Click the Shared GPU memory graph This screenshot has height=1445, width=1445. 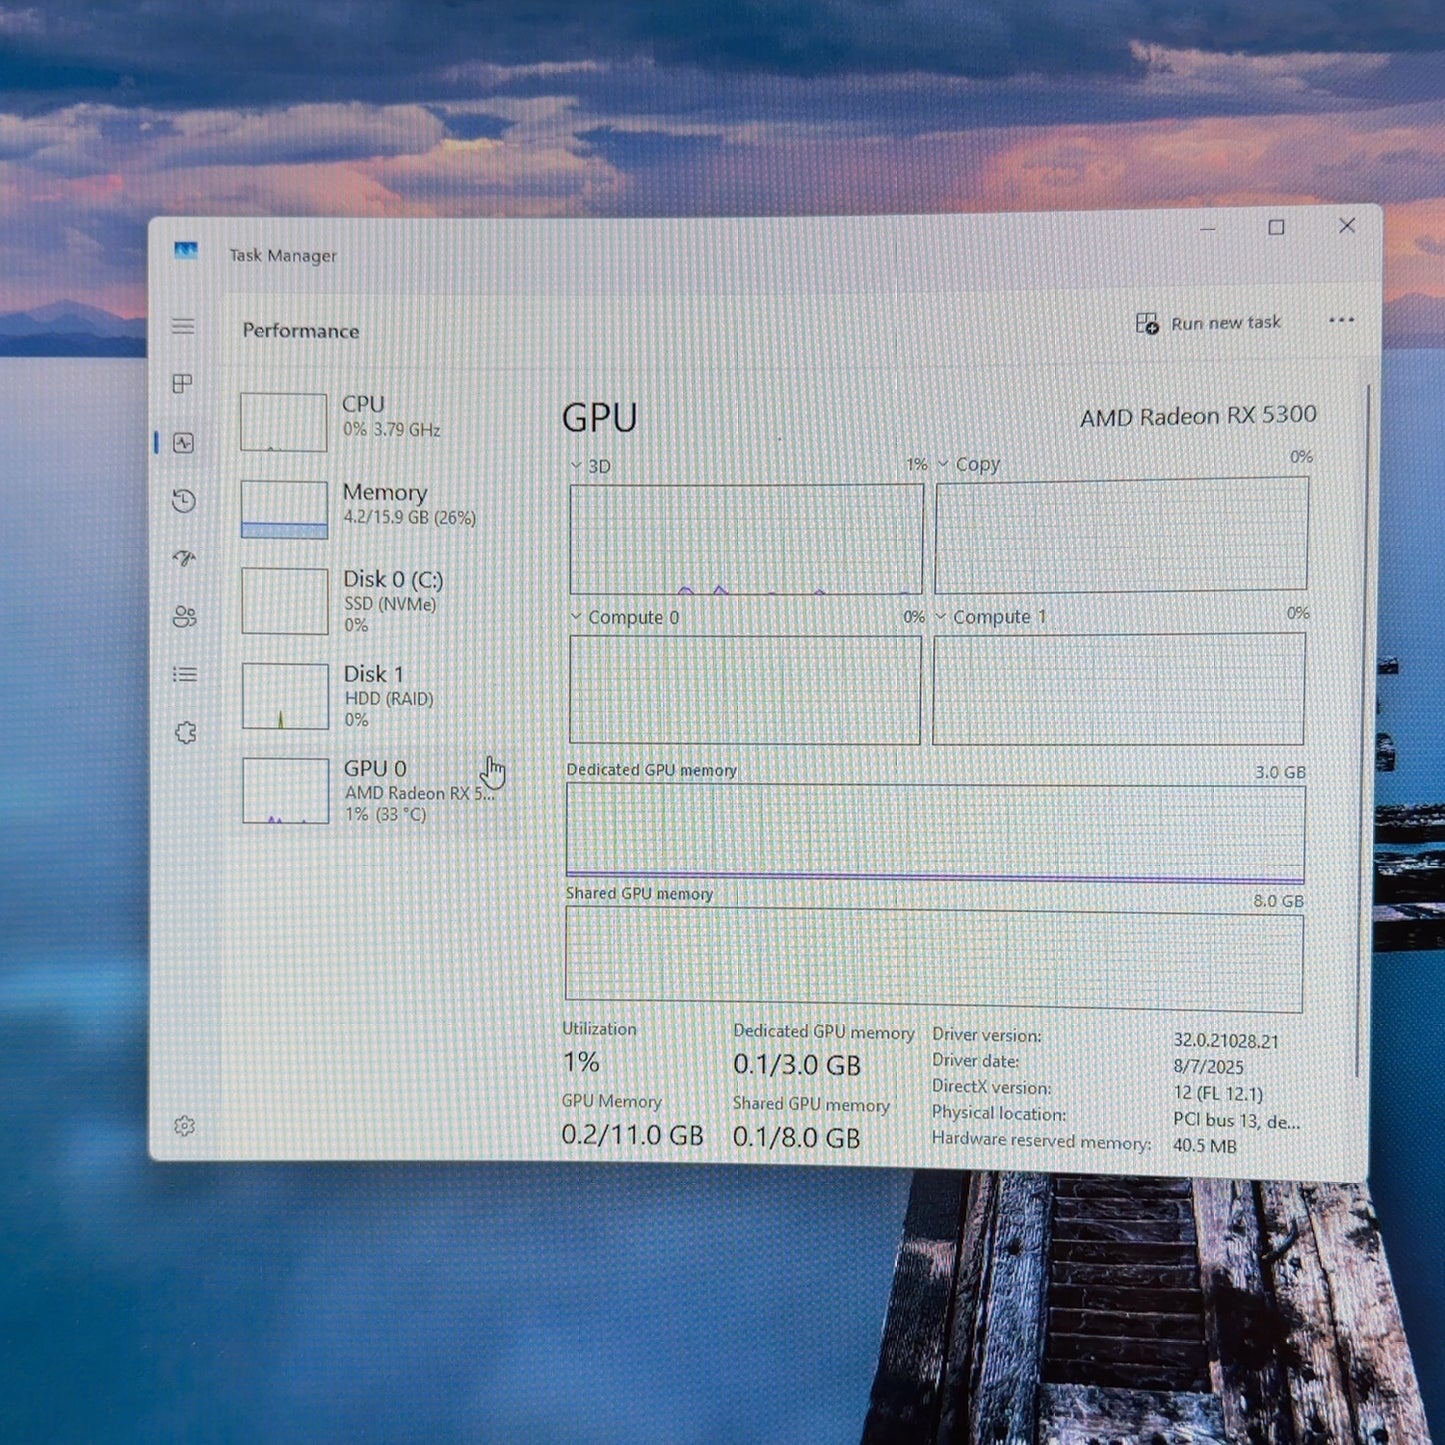[934, 960]
